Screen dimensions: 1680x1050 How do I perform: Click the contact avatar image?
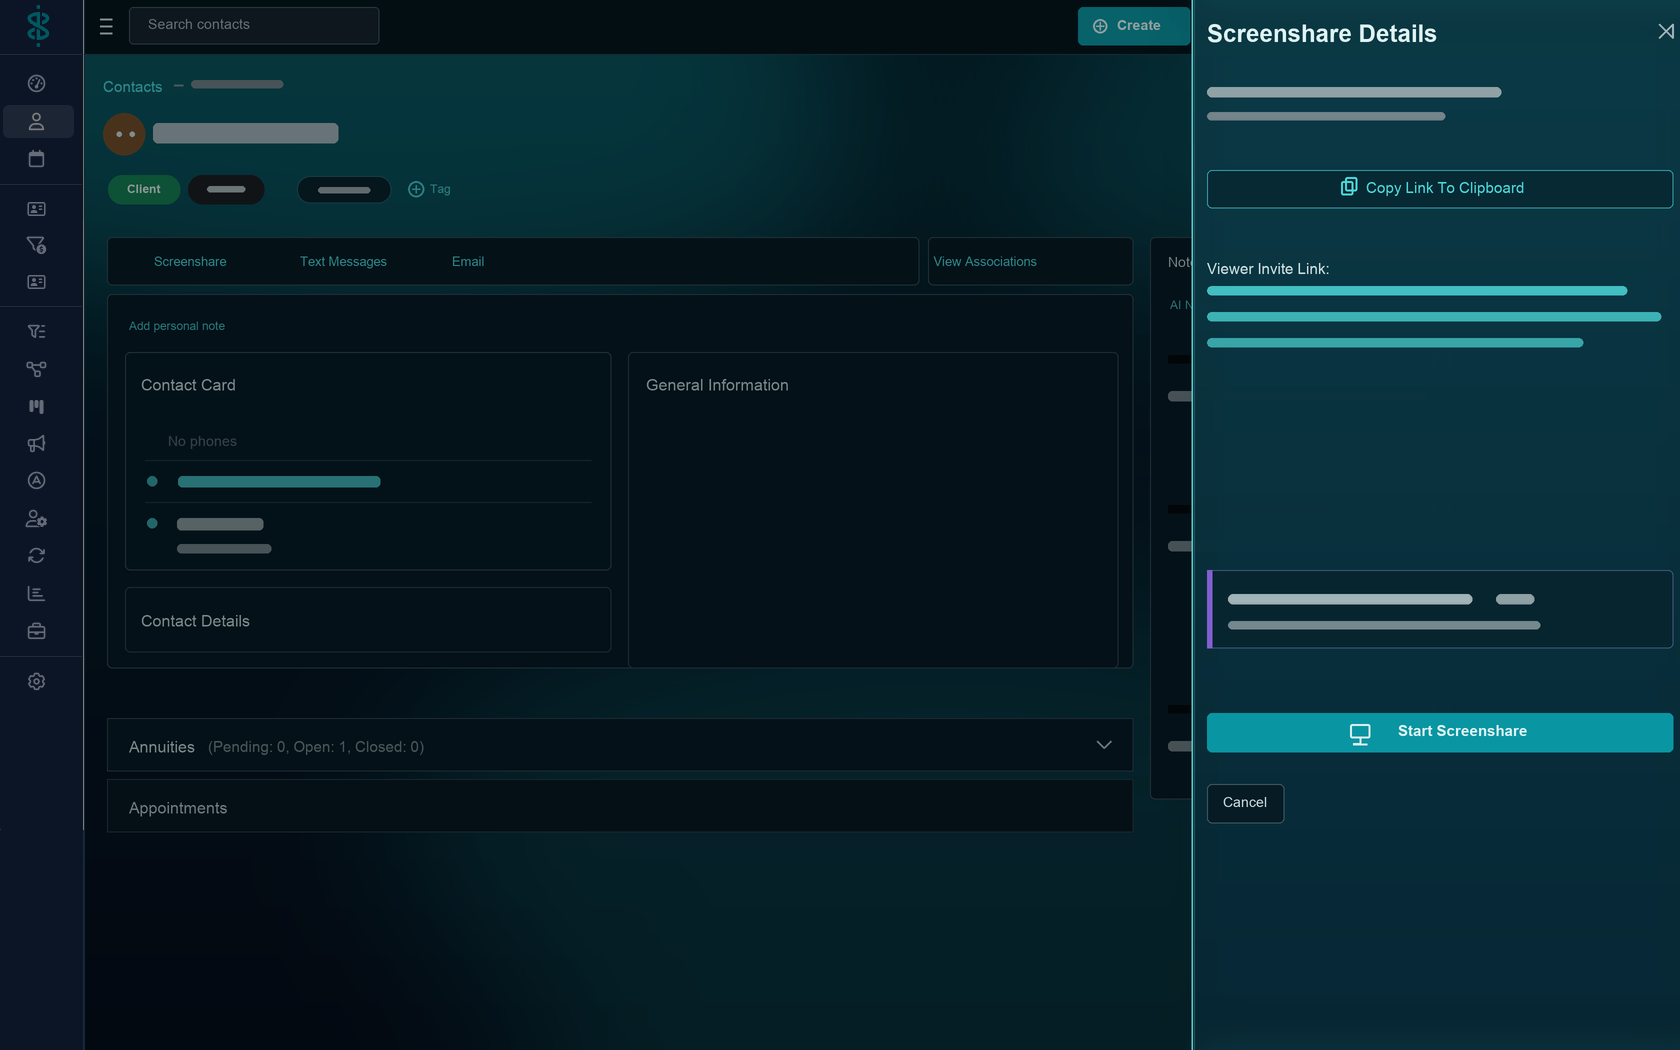[x=124, y=134]
